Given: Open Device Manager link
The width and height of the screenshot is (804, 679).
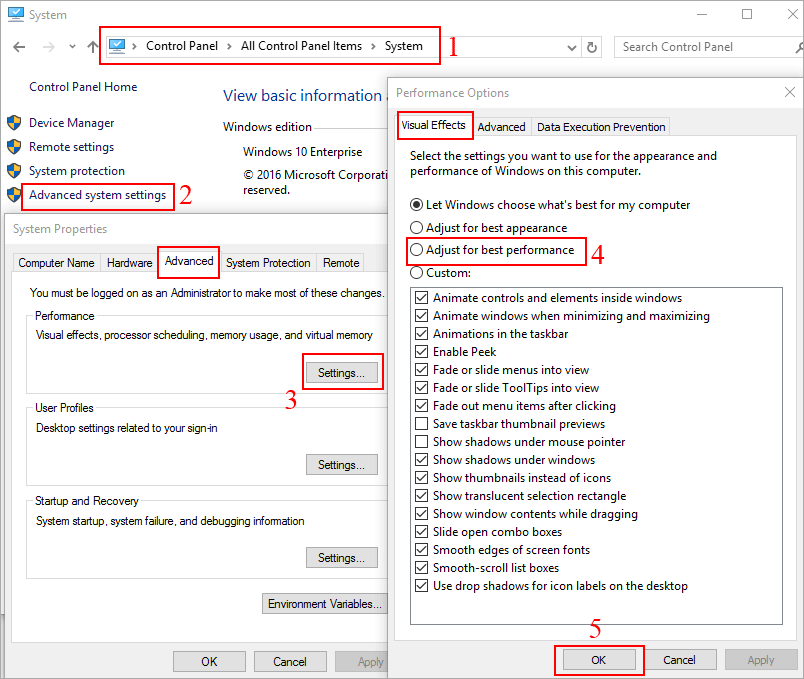Looking at the screenshot, I should 71,123.
